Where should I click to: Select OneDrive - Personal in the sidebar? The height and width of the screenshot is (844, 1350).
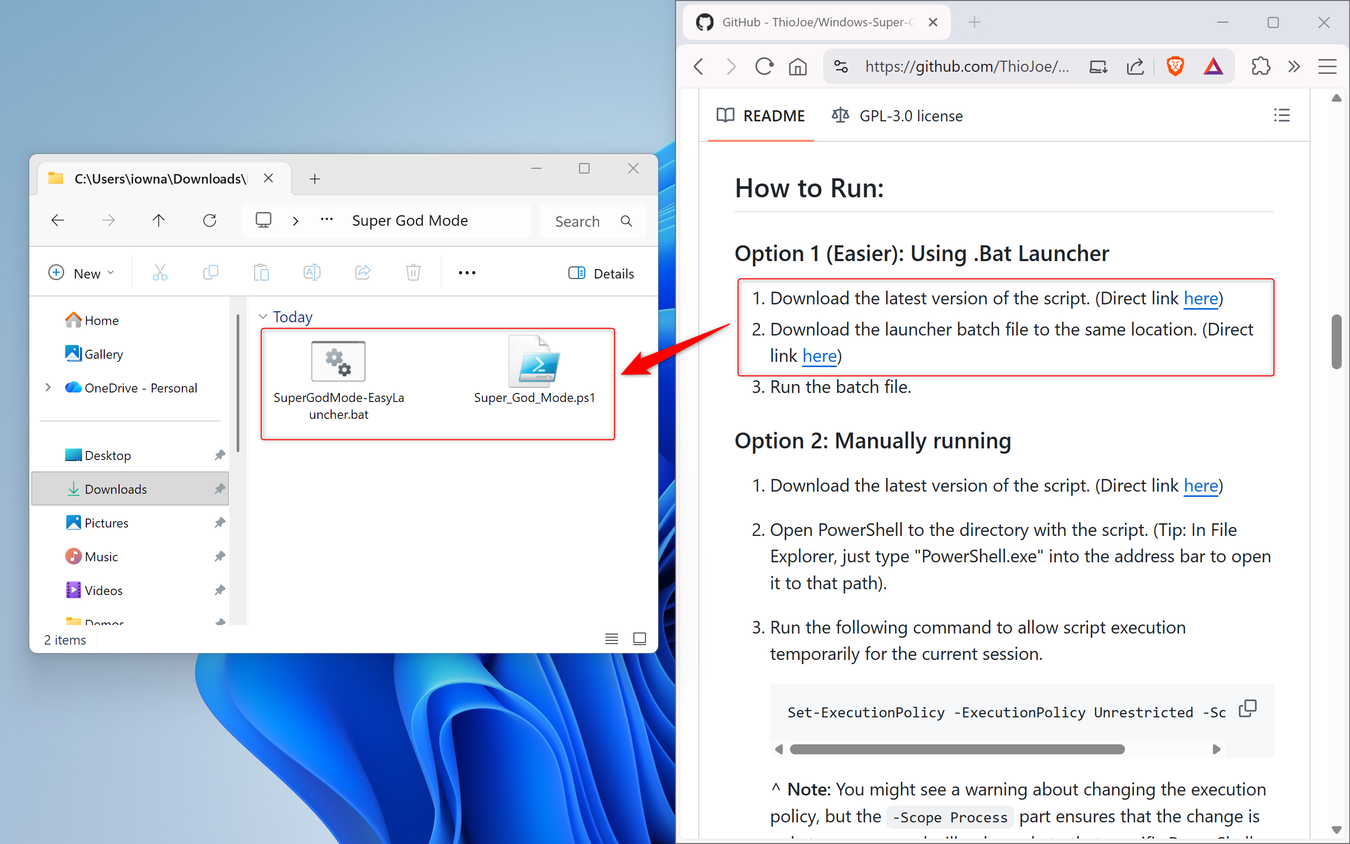[131, 388]
